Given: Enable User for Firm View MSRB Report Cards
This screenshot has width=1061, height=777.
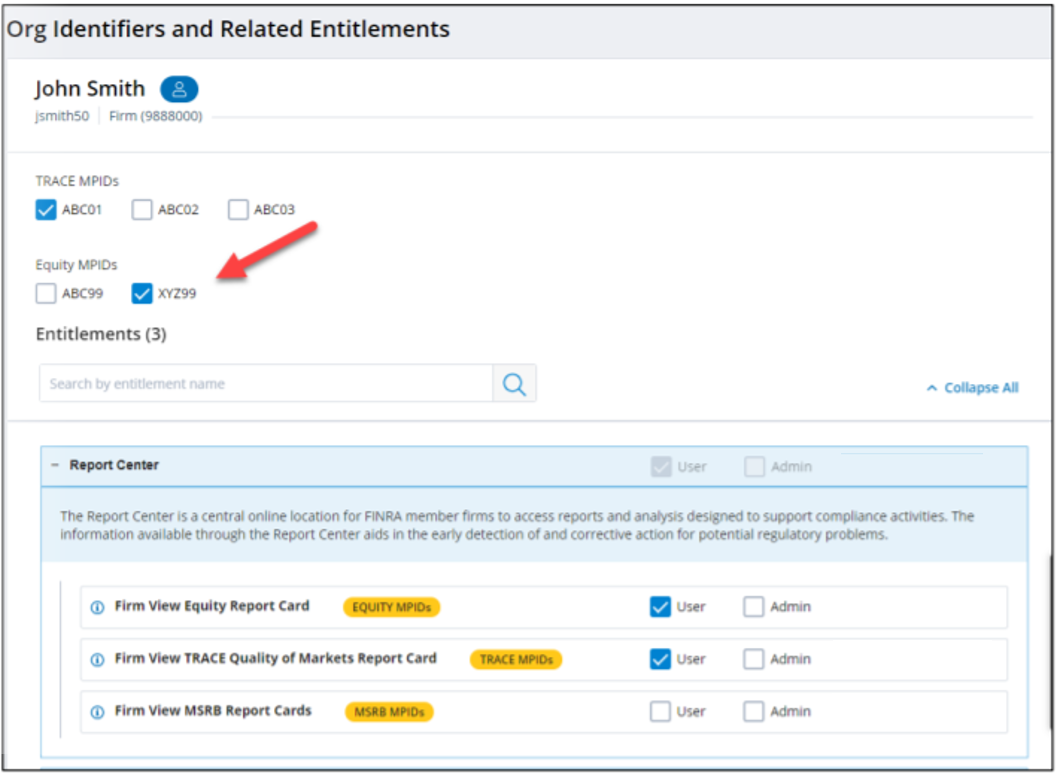Looking at the screenshot, I should 659,711.
